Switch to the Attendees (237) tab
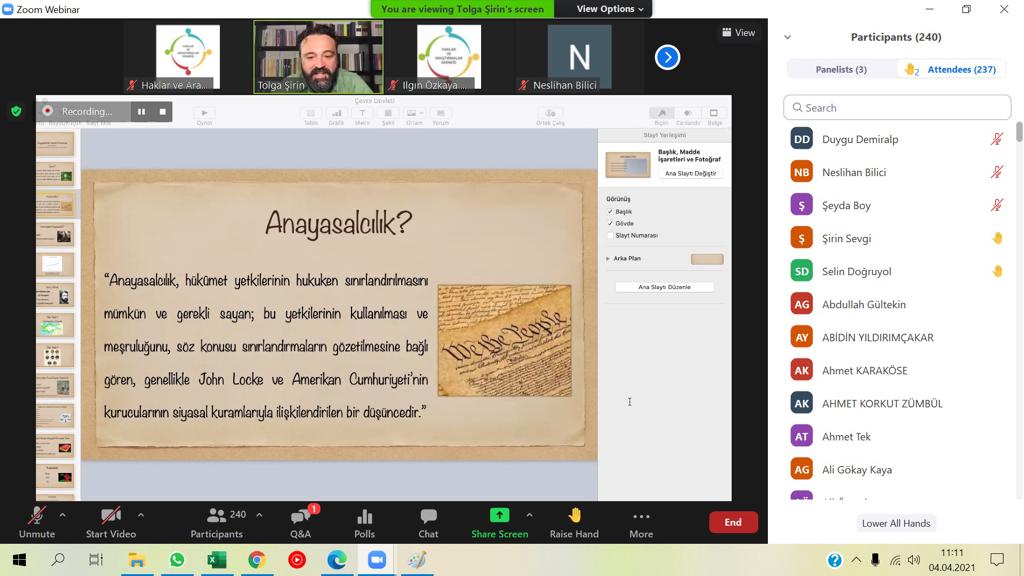Viewport: 1024px width, 576px height. 952,69
